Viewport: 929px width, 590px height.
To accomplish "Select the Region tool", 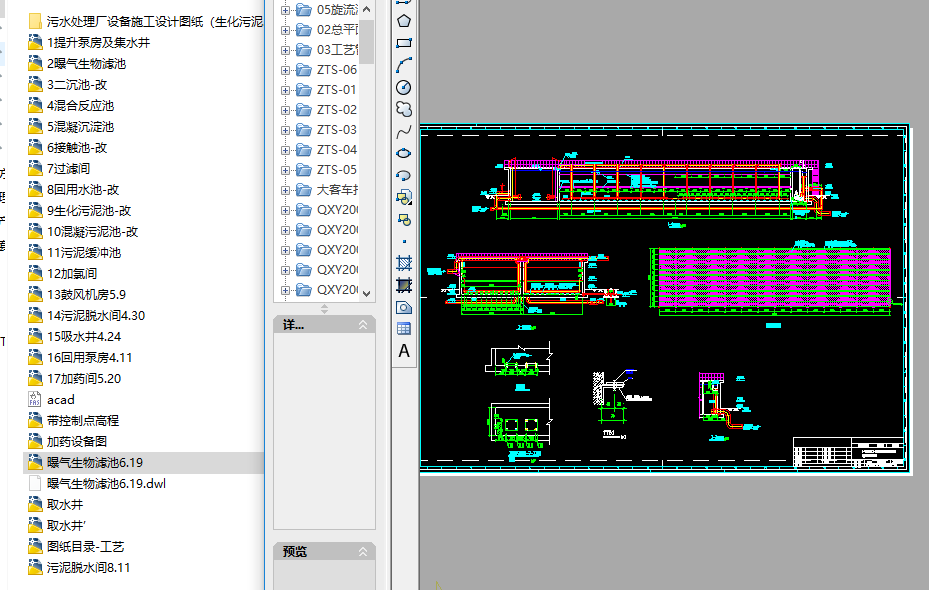I will pyautogui.click(x=404, y=307).
